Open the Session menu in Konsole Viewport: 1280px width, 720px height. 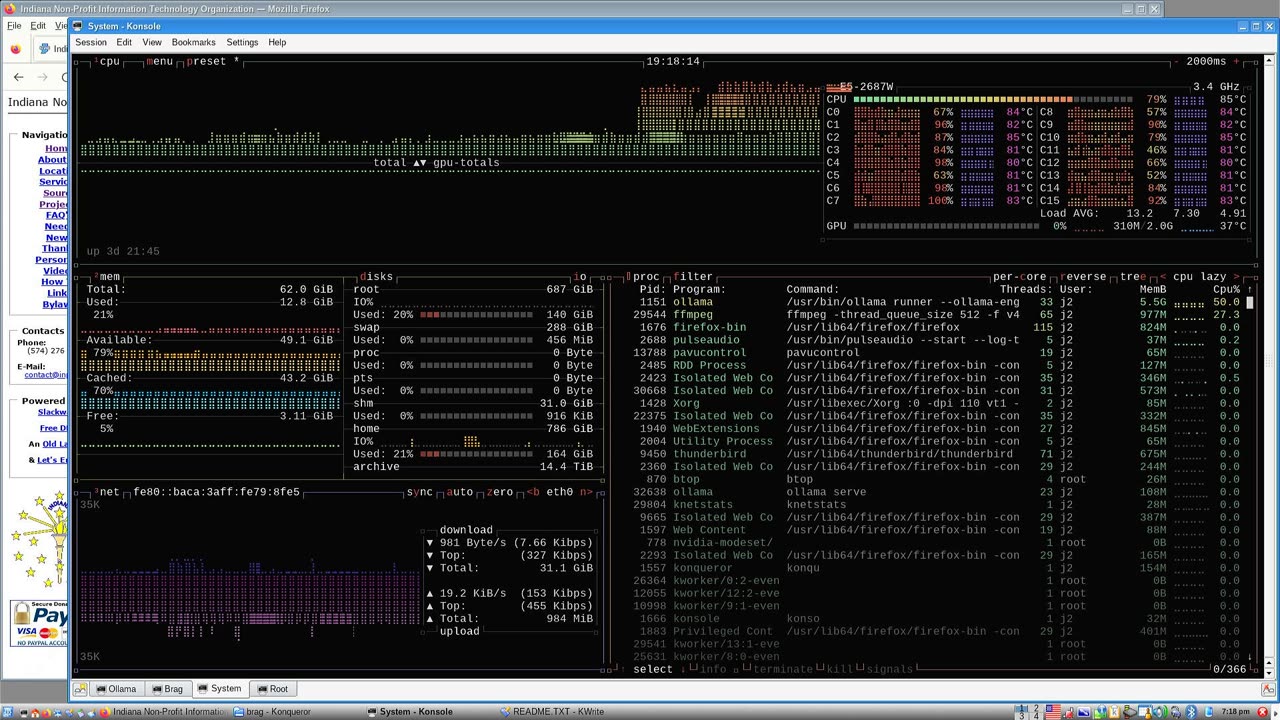(x=91, y=42)
